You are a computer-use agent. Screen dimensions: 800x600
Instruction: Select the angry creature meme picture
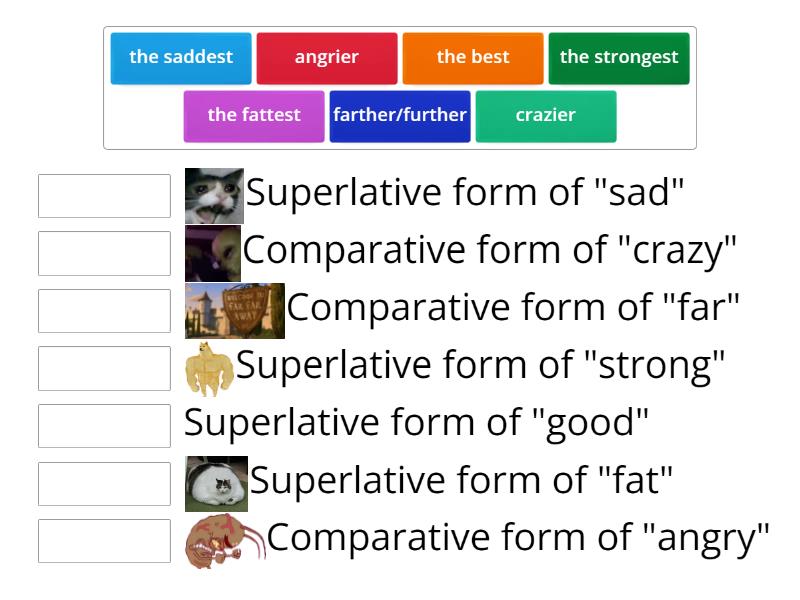(222, 540)
